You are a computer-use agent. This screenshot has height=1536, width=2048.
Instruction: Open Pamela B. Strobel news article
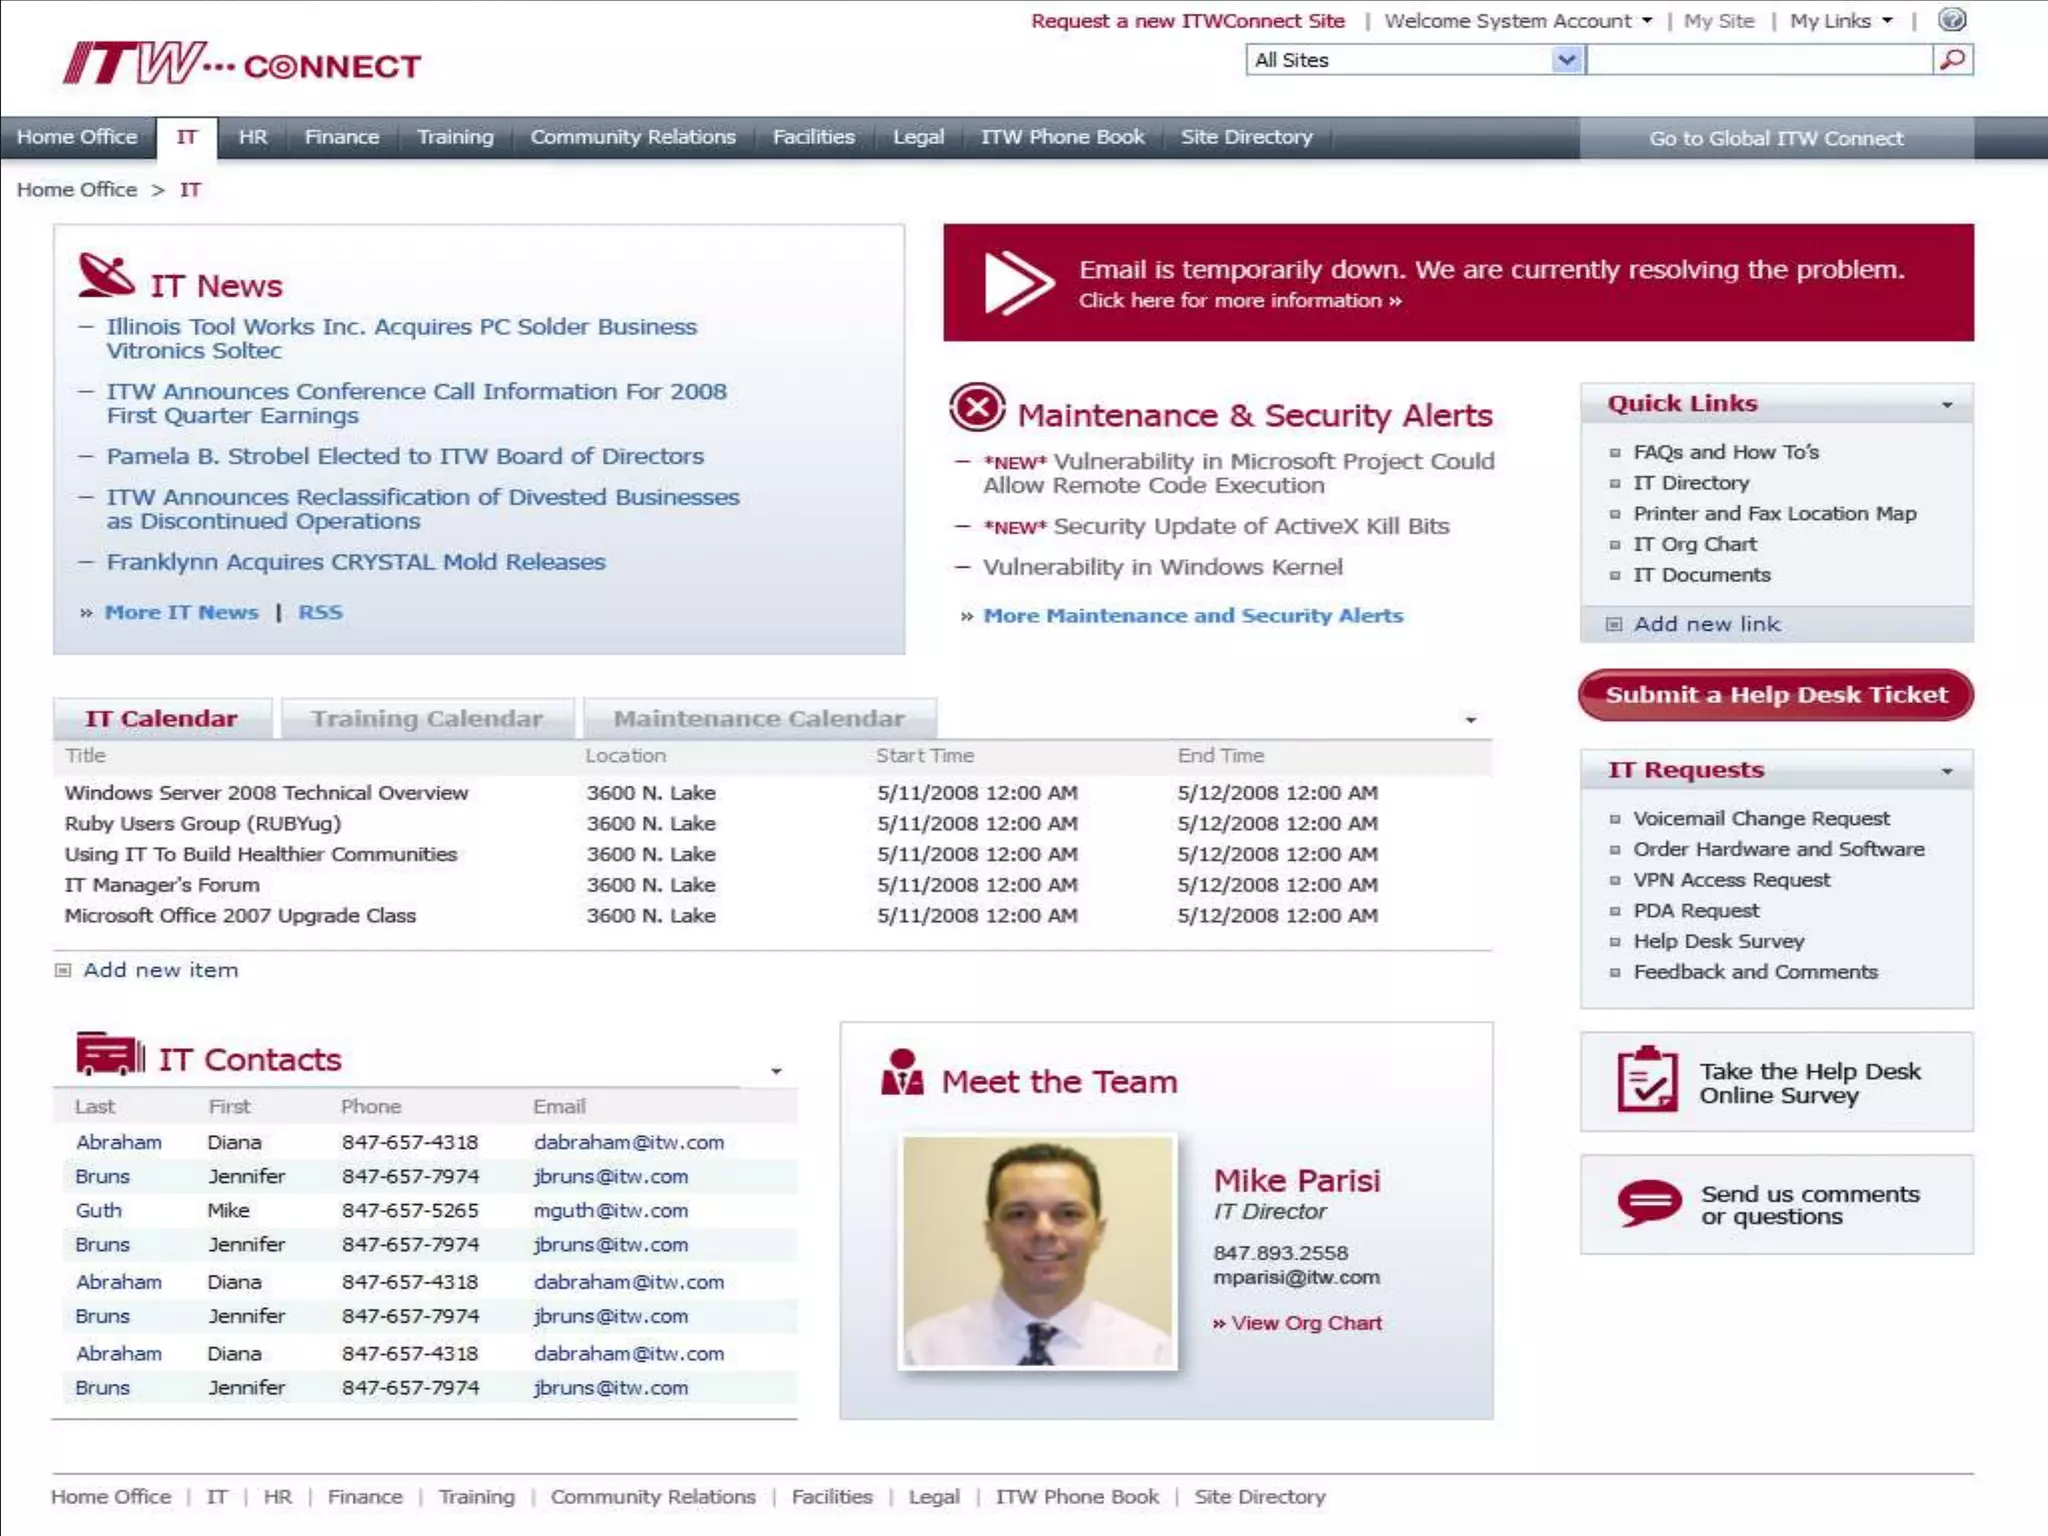click(405, 456)
